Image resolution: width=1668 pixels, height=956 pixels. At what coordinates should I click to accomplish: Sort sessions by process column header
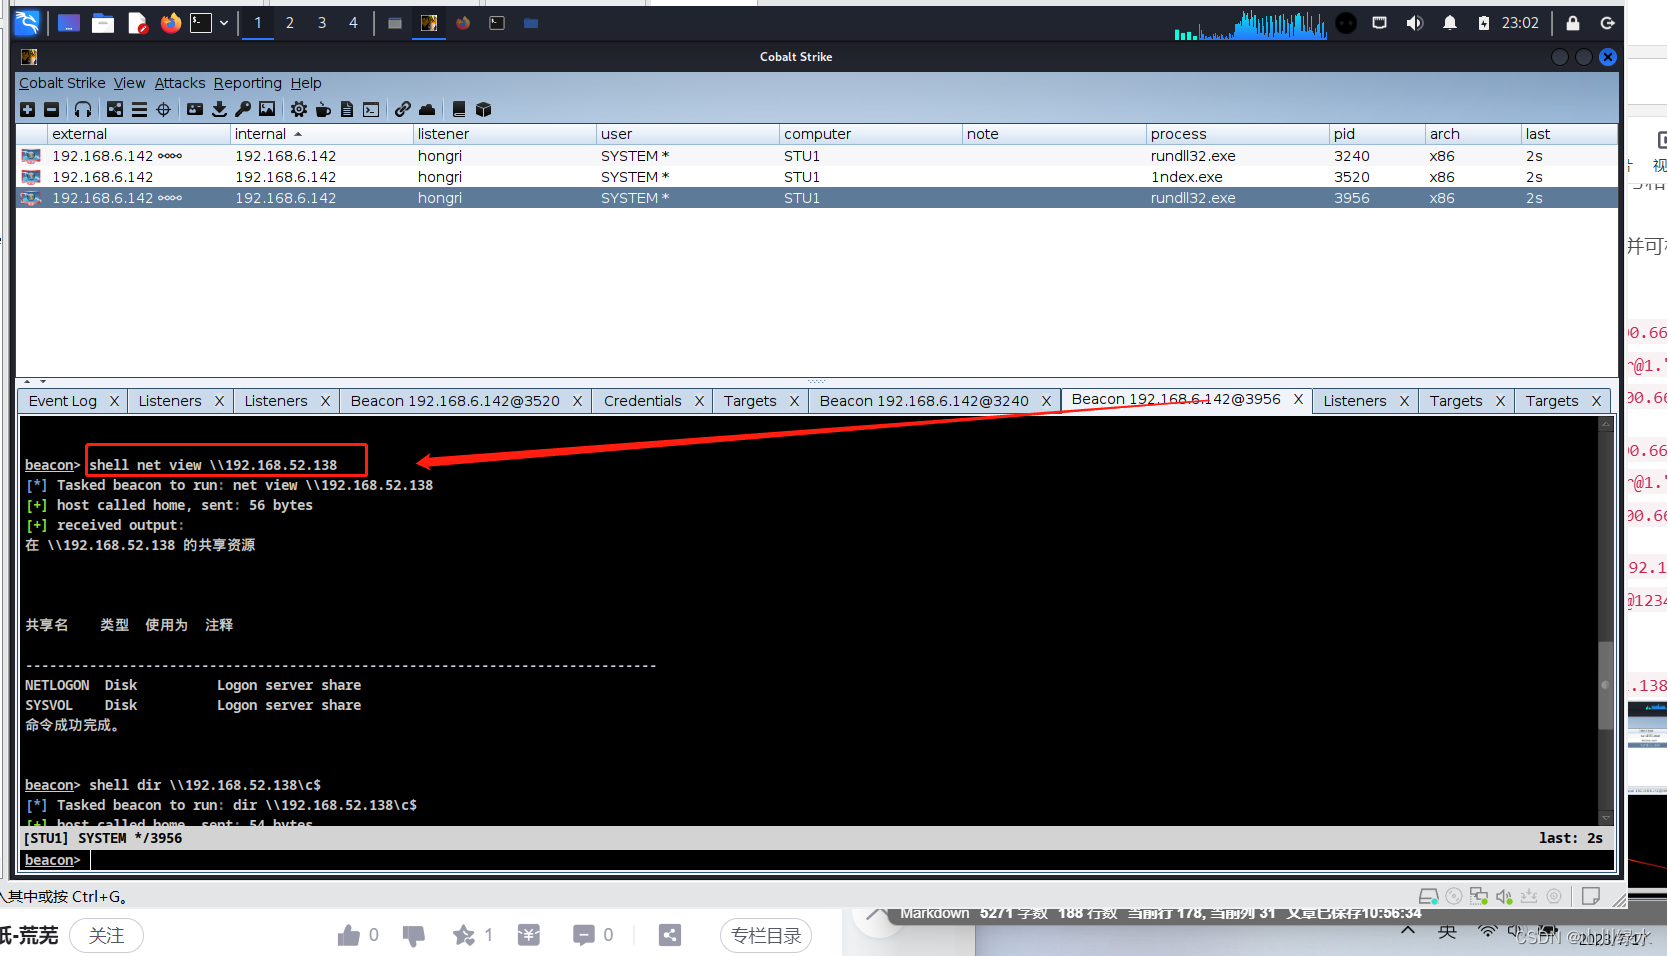click(1237, 134)
